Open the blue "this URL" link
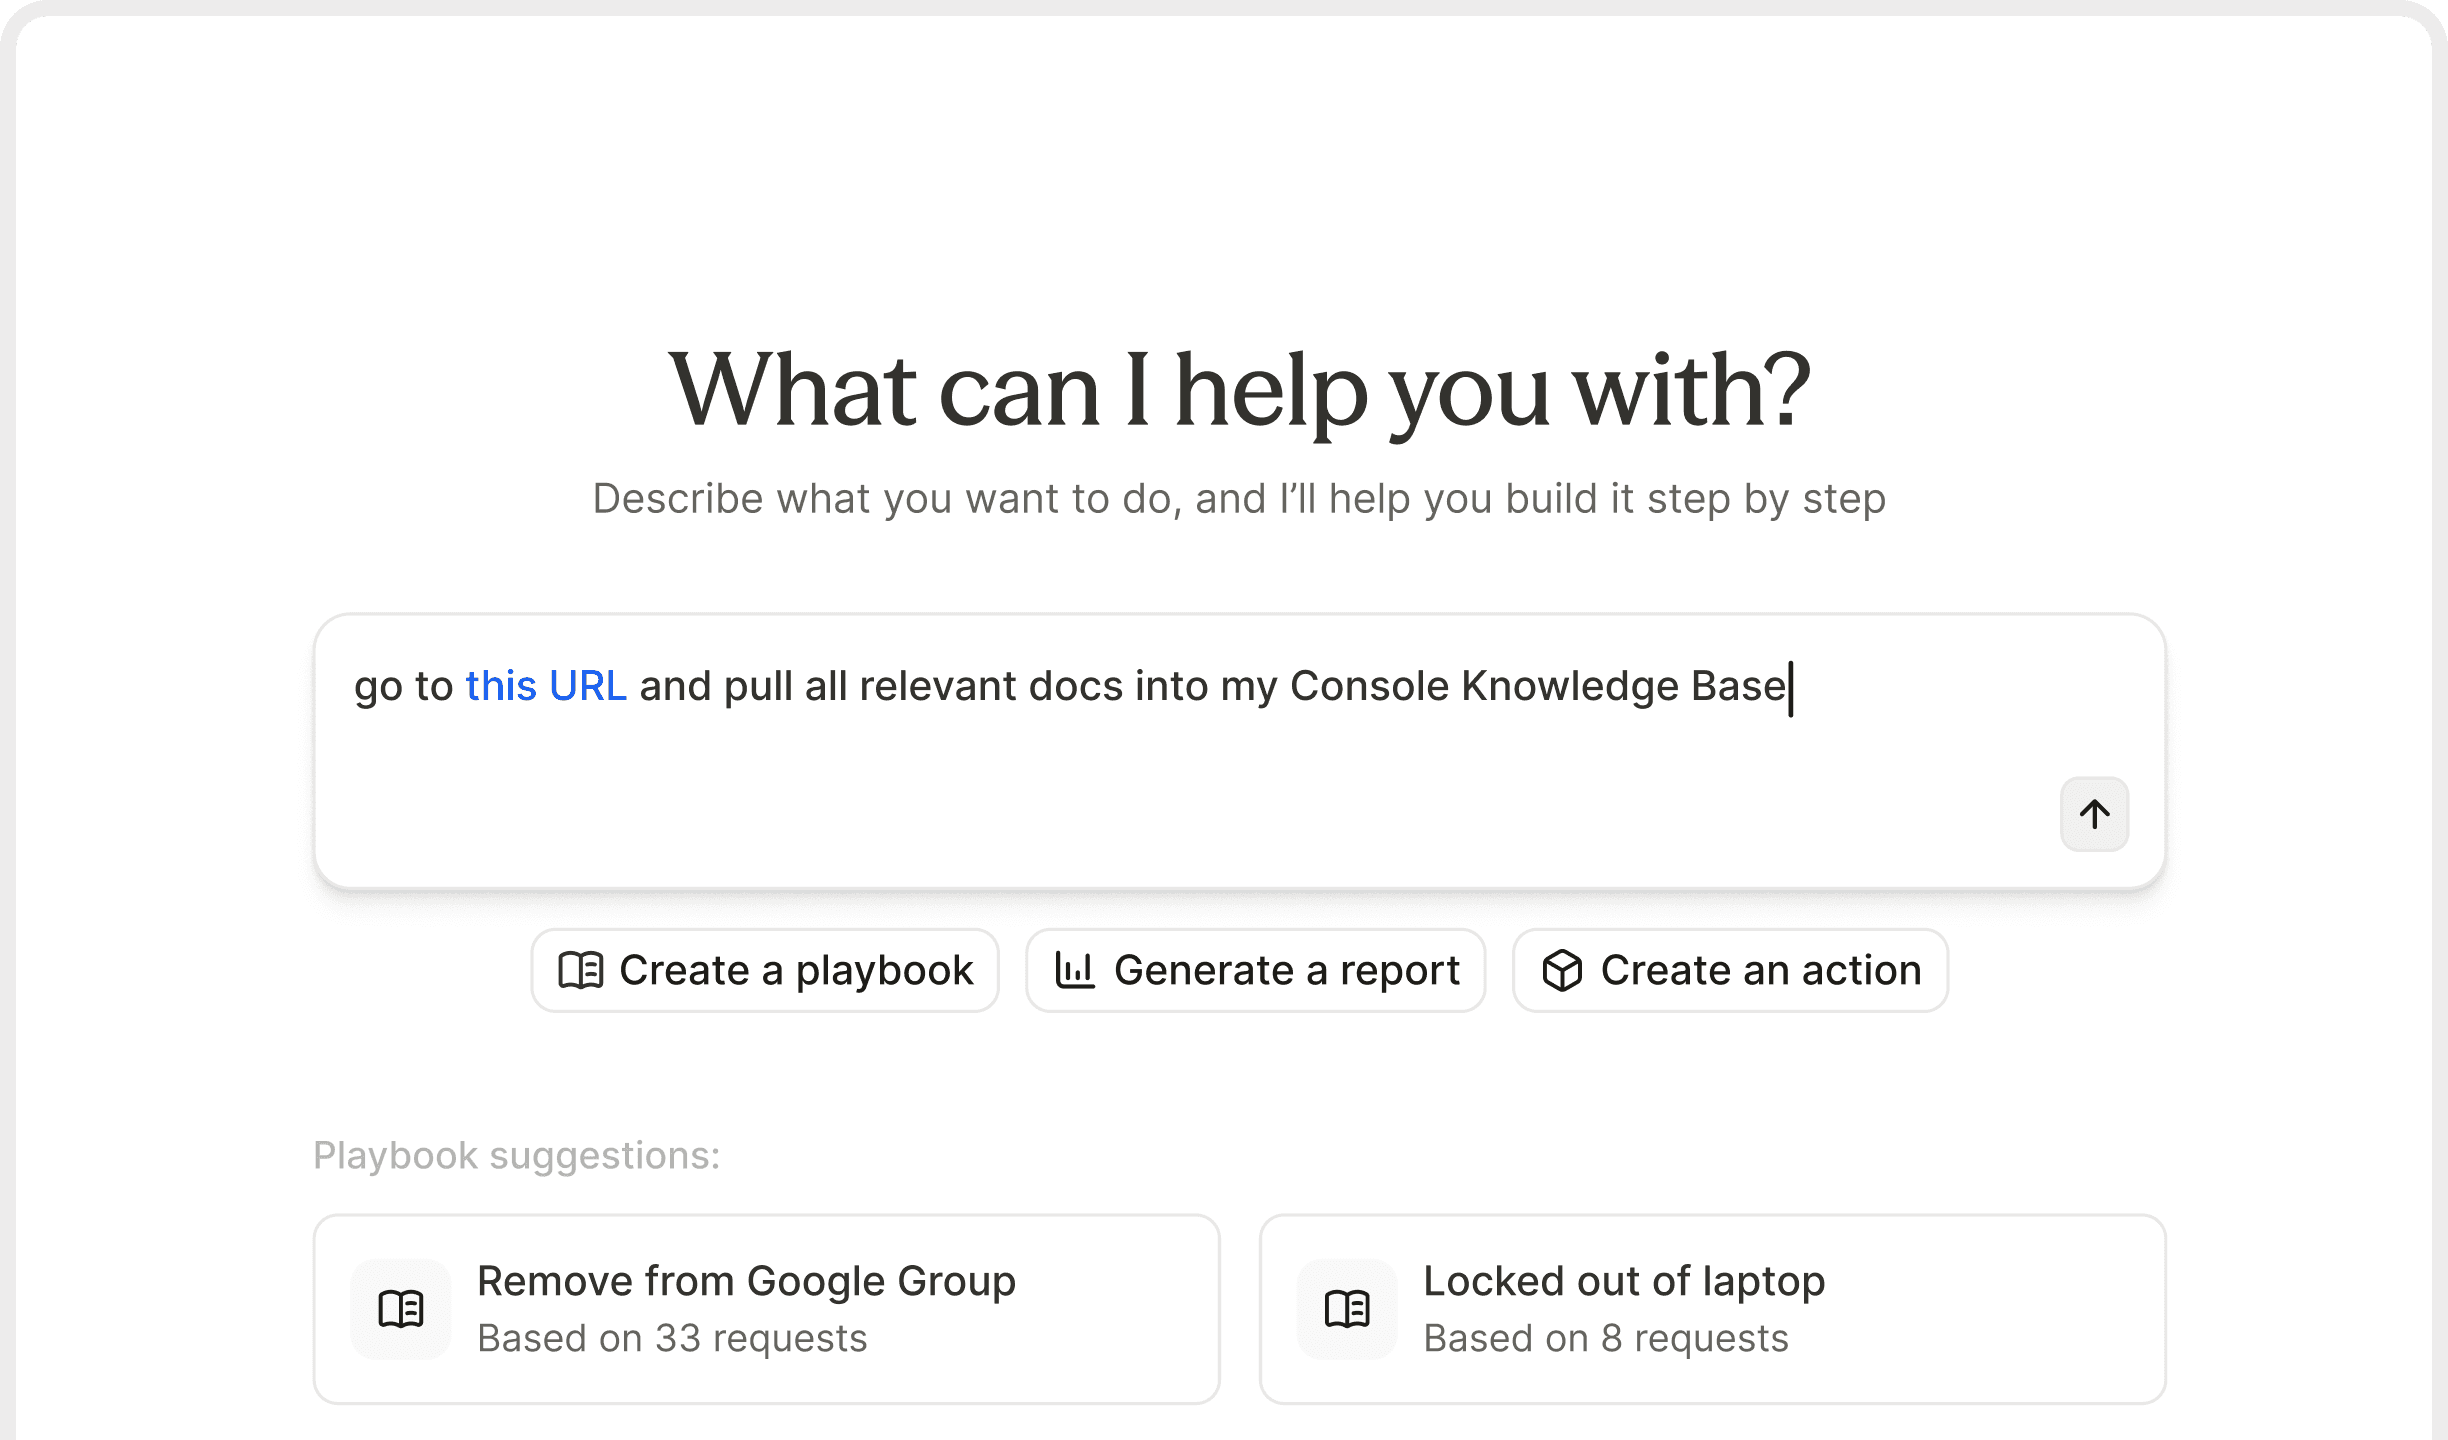Viewport: 2448px width, 1440px height. [545, 686]
